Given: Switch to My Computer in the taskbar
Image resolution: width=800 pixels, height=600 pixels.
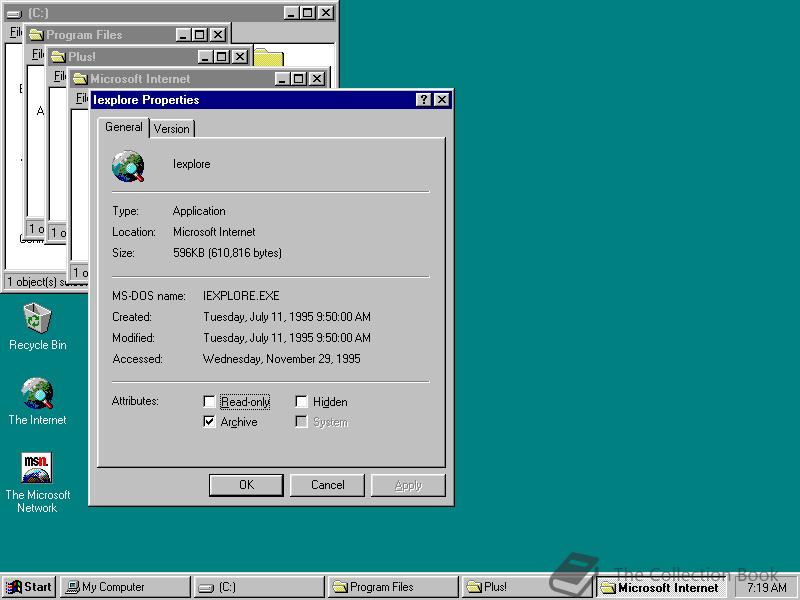Looking at the screenshot, I should coord(125,587).
